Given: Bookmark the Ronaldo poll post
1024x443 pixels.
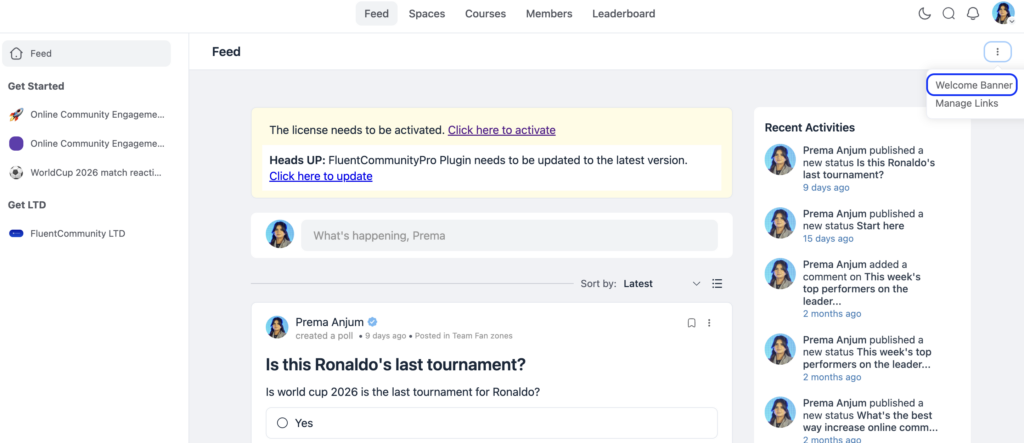Looking at the screenshot, I should click(x=691, y=323).
